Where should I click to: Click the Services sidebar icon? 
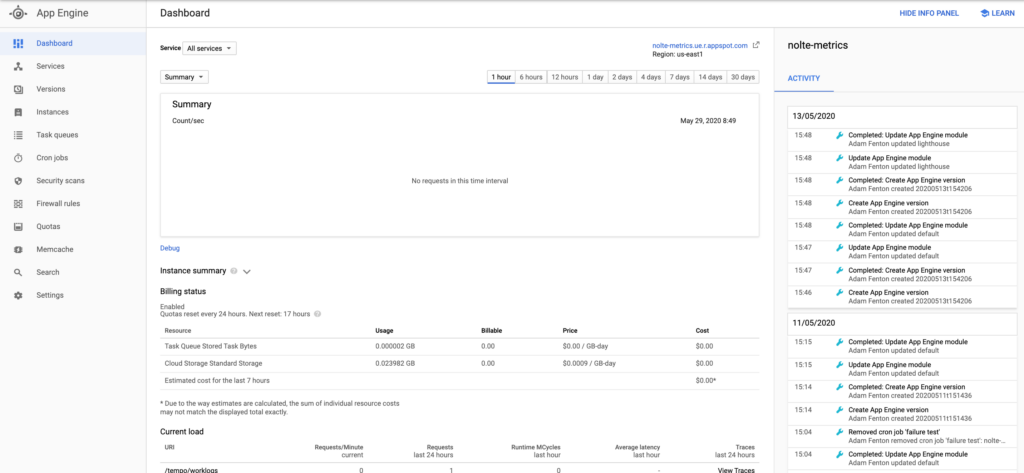click(18, 66)
